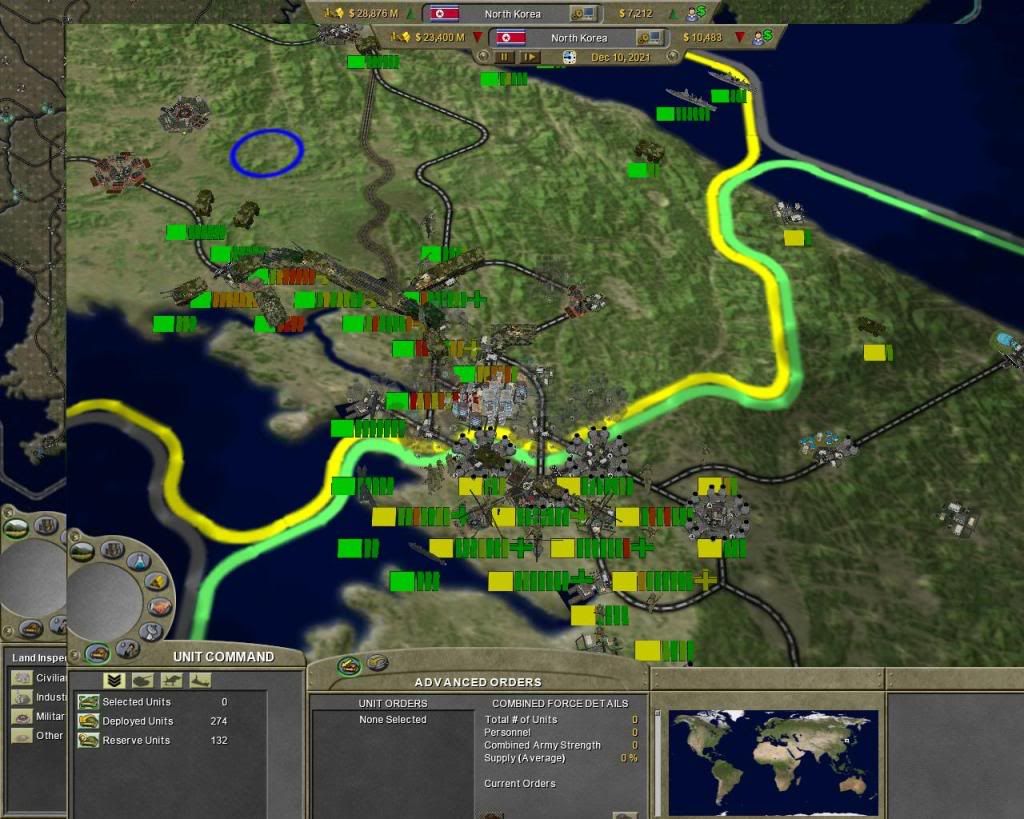This screenshot has height=819, width=1024.
Task: Select the Civilian icon in Land Inspector
Action: pos(22,678)
